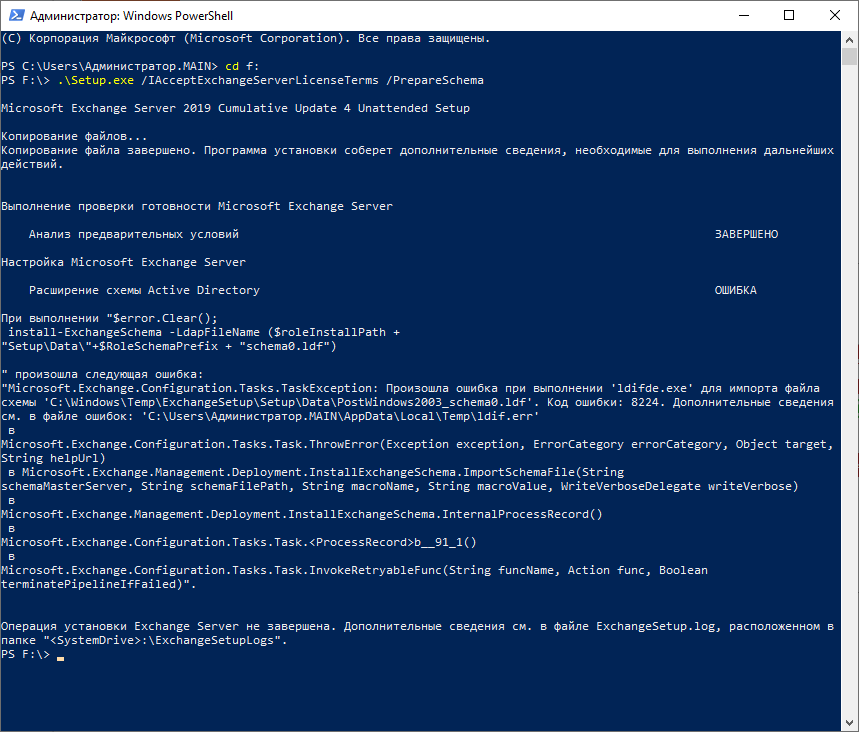The height and width of the screenshot is (732, 859).
Task: Click 'InstallExchangeSchema.InternalProcessRecord()' line
Action: (x=302, y=514)
